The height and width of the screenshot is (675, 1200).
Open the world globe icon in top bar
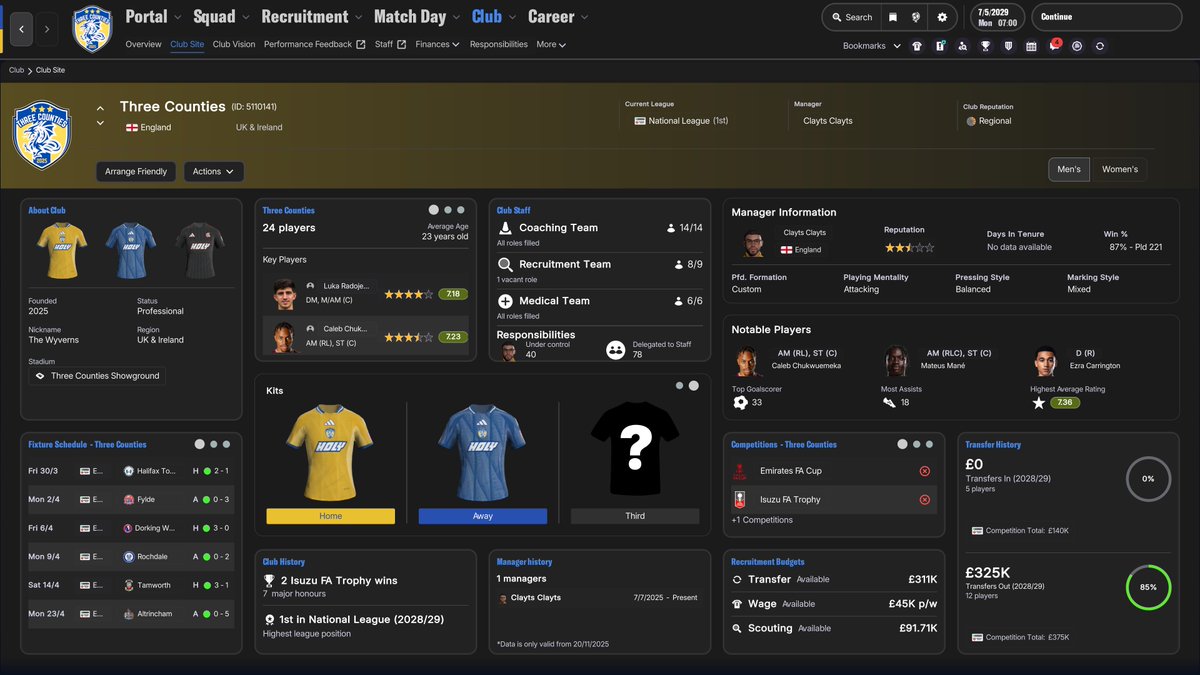(916, 17)
